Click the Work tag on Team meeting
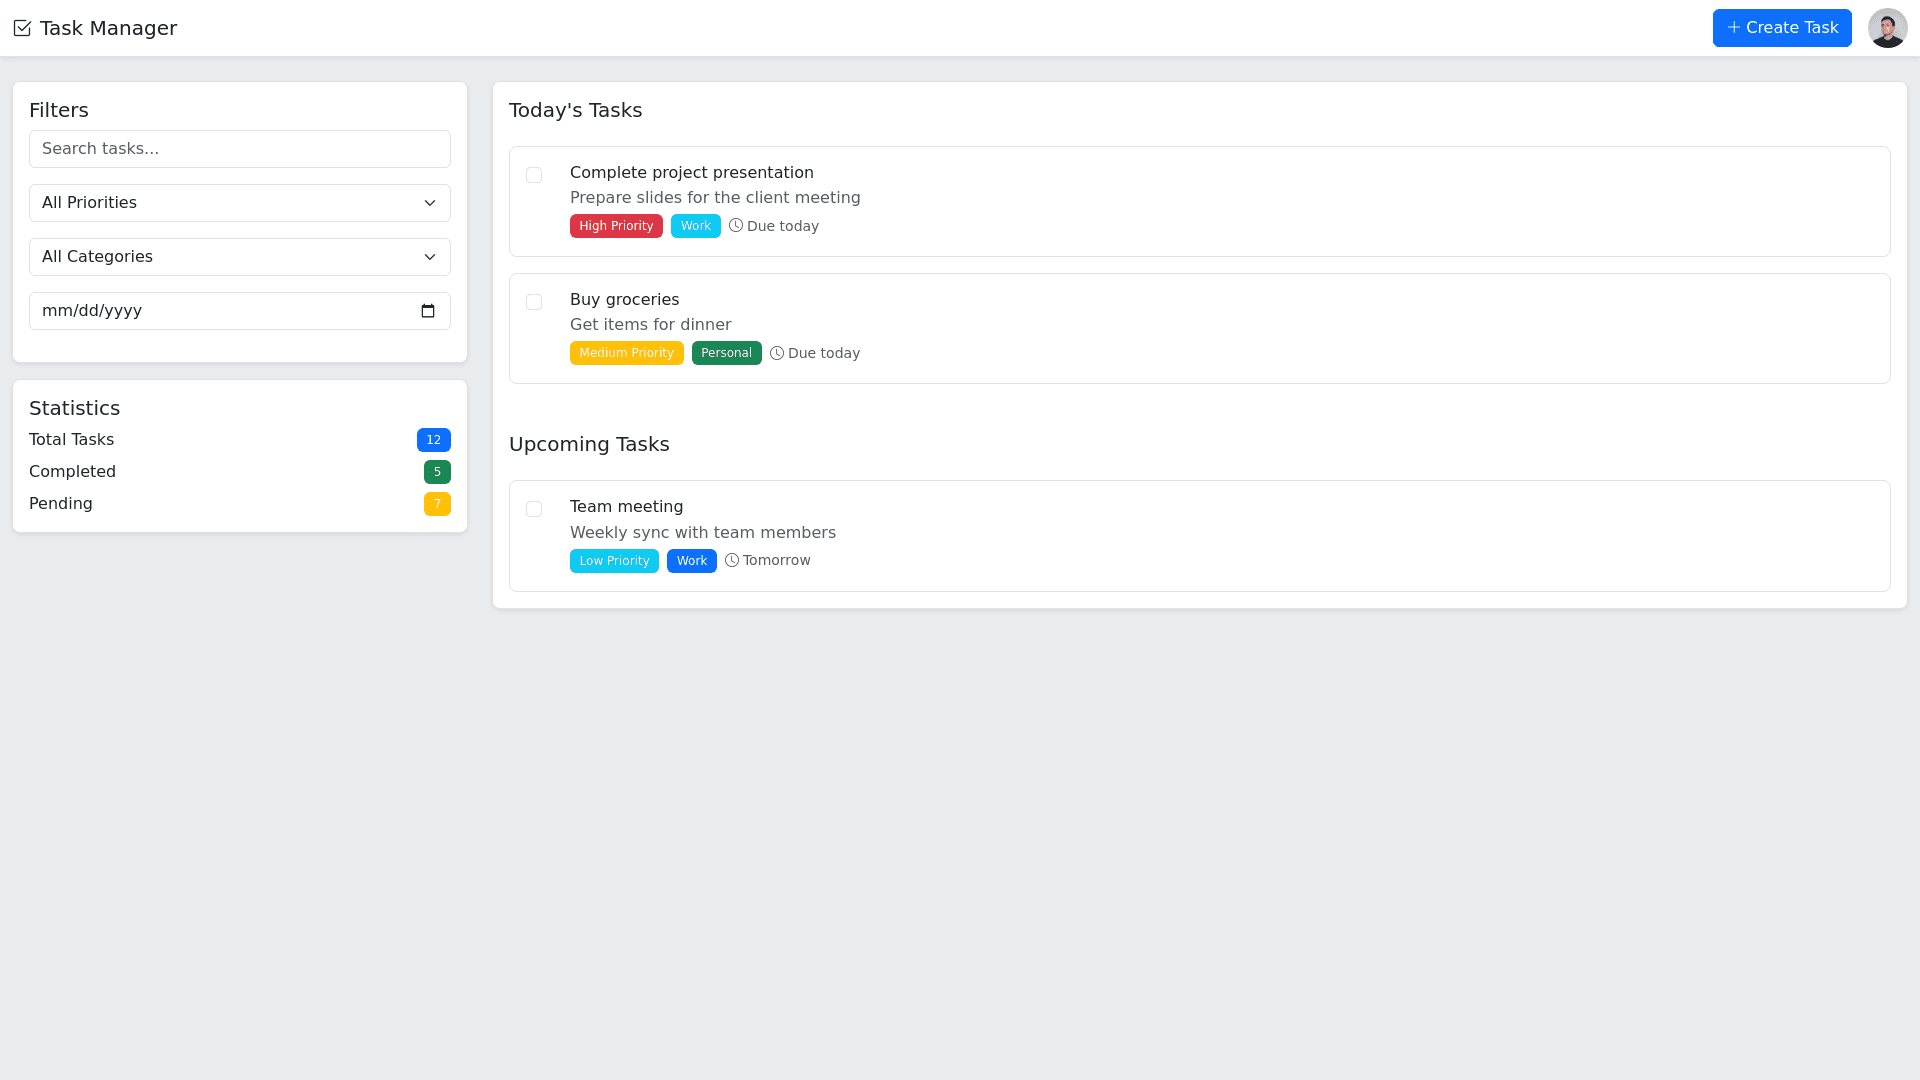Viewport: 1920px width, 1080px height. point(691,561)
